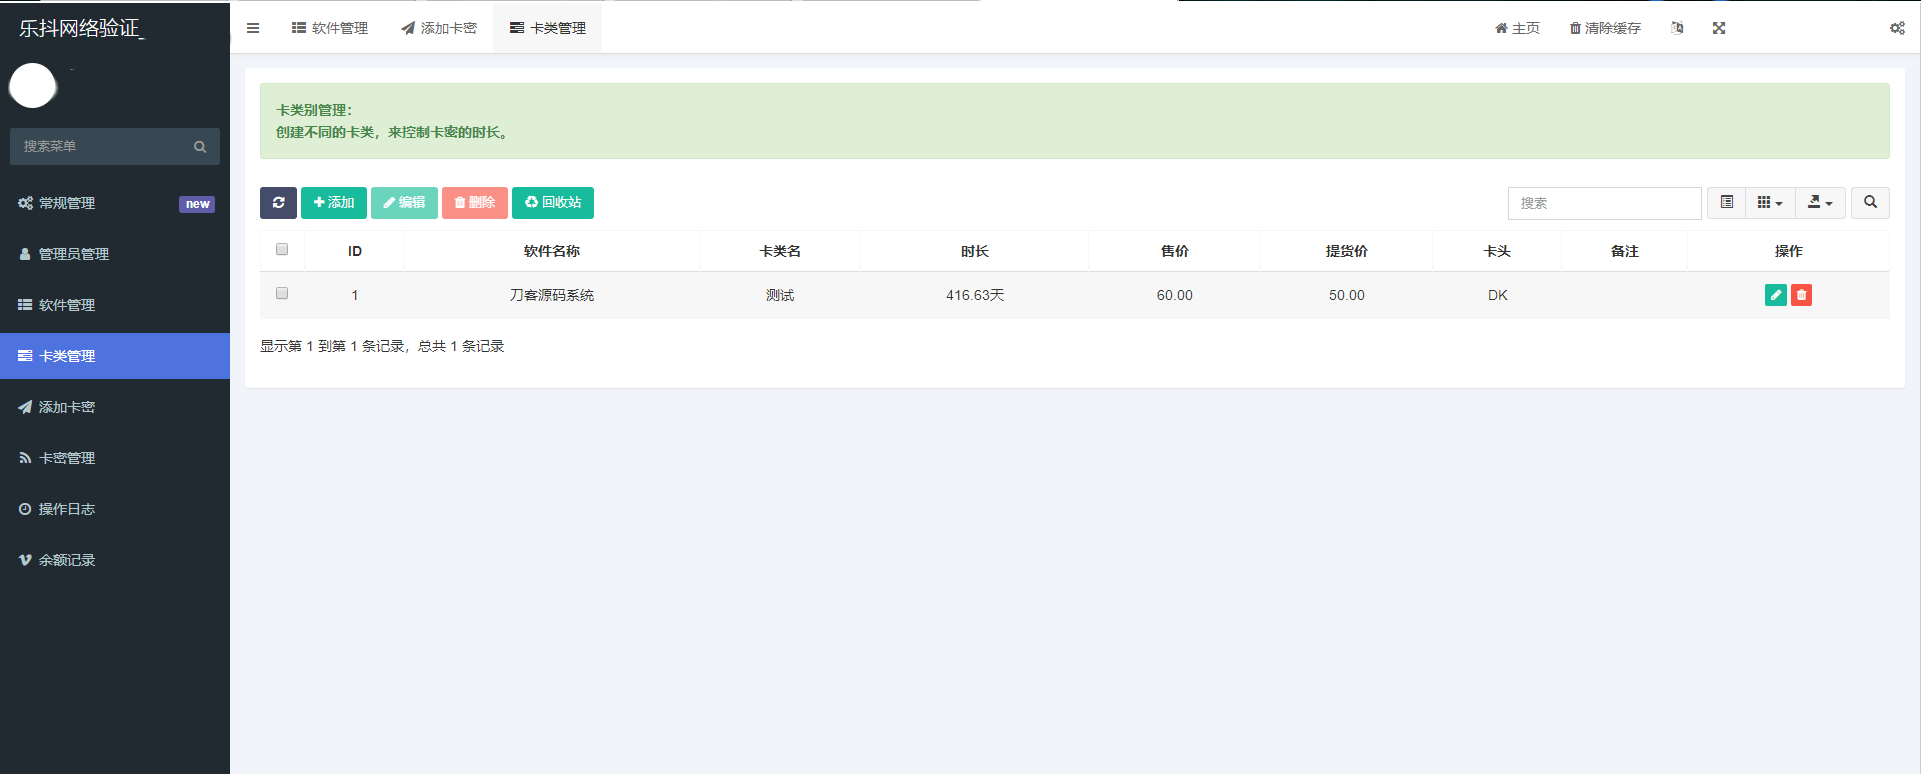
Task: Click the red delete icon in row 1
Action: click(x=1801, y=295)
